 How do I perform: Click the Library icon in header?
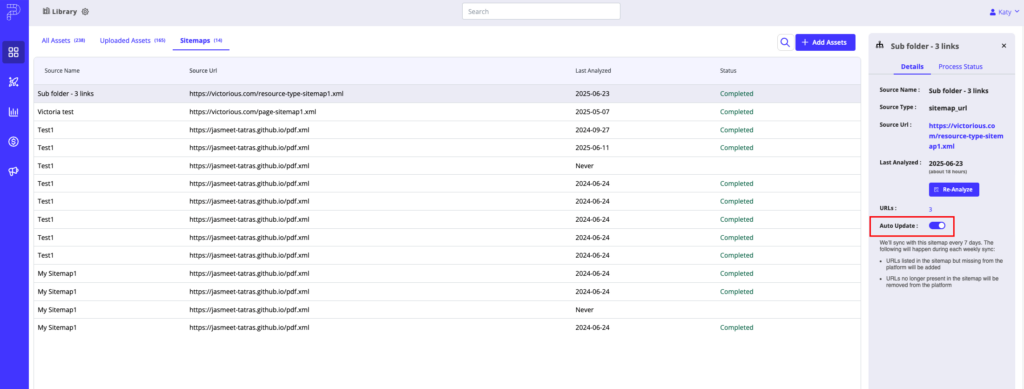(x=46, y=11)
